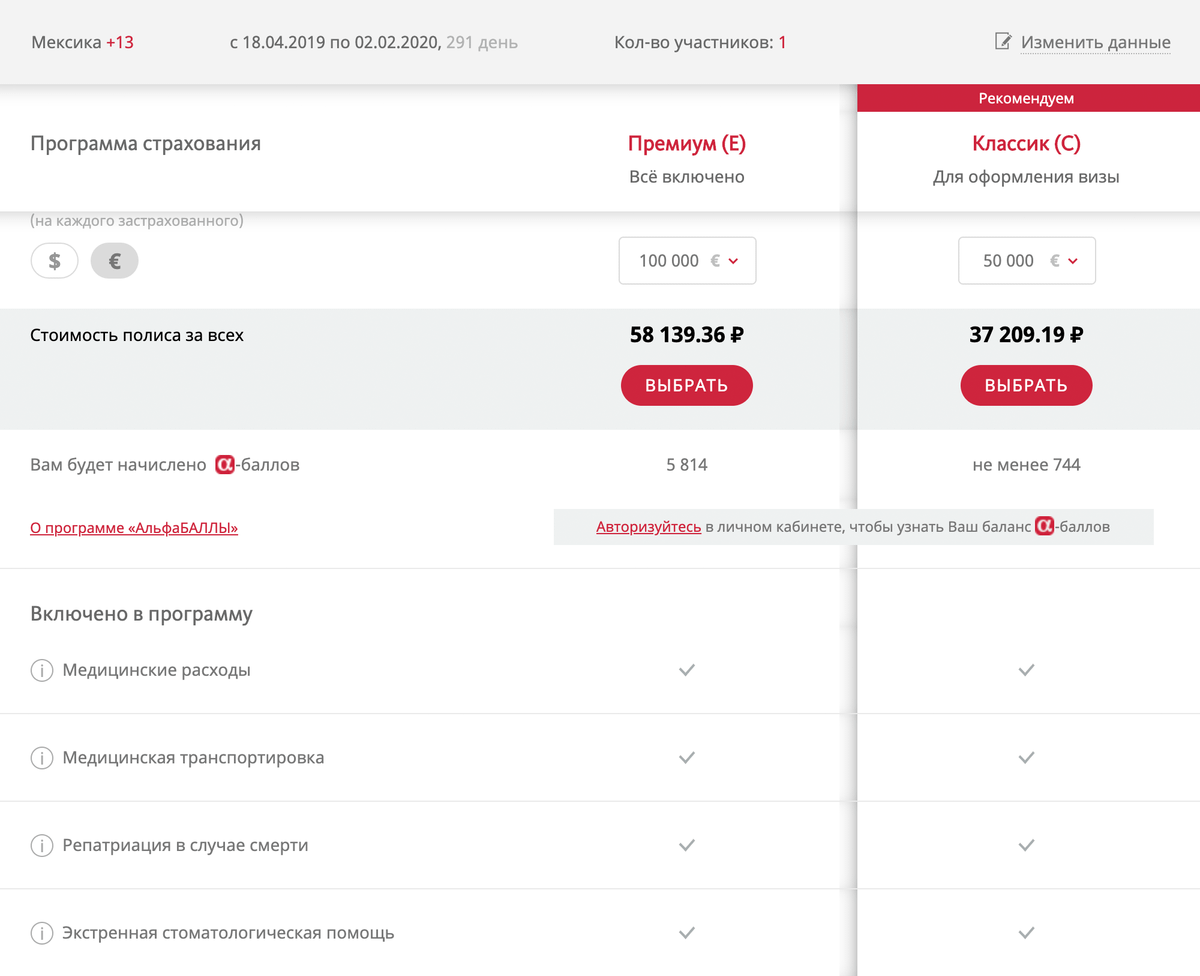Click Медицинская транспортировка row label
Screen dimensions: 1200x976
pos(193,758)
